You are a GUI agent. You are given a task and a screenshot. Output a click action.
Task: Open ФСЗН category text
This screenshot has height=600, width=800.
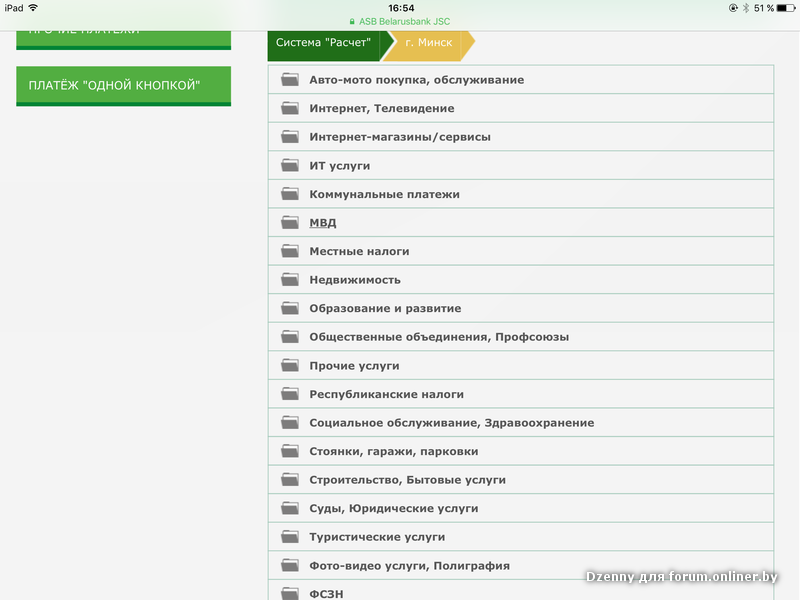326,594
